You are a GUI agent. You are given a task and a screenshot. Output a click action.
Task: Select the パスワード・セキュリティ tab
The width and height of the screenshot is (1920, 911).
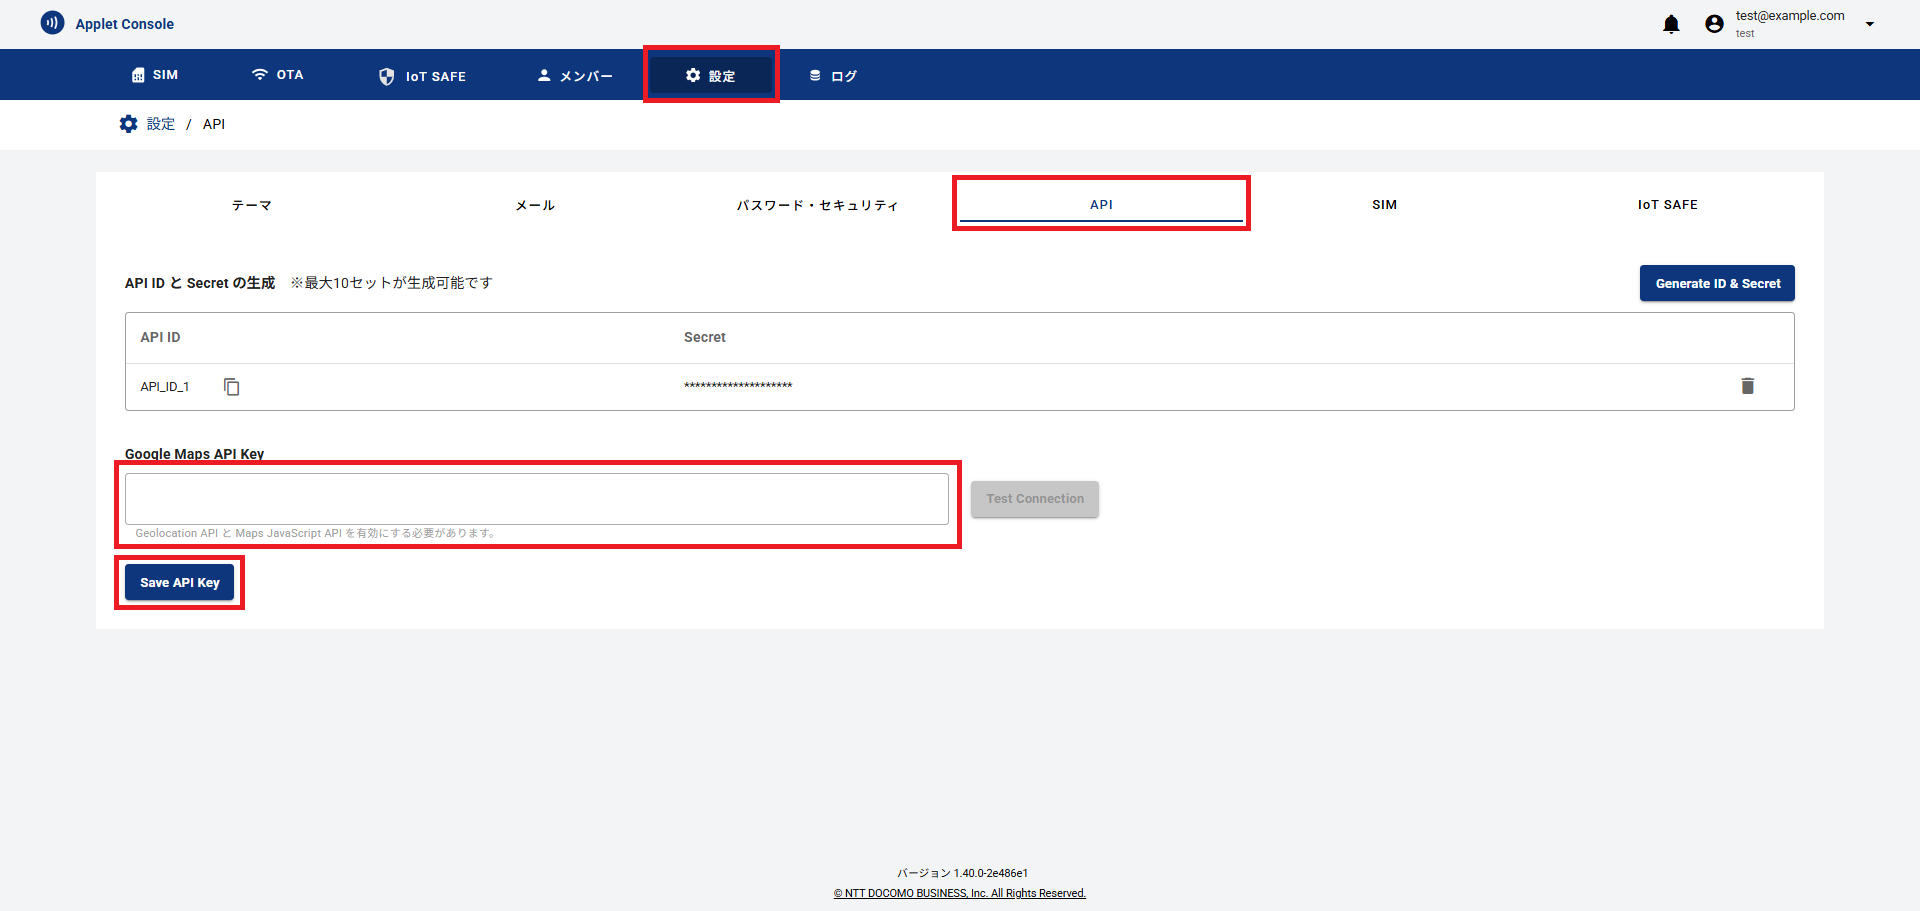[818, 205]
